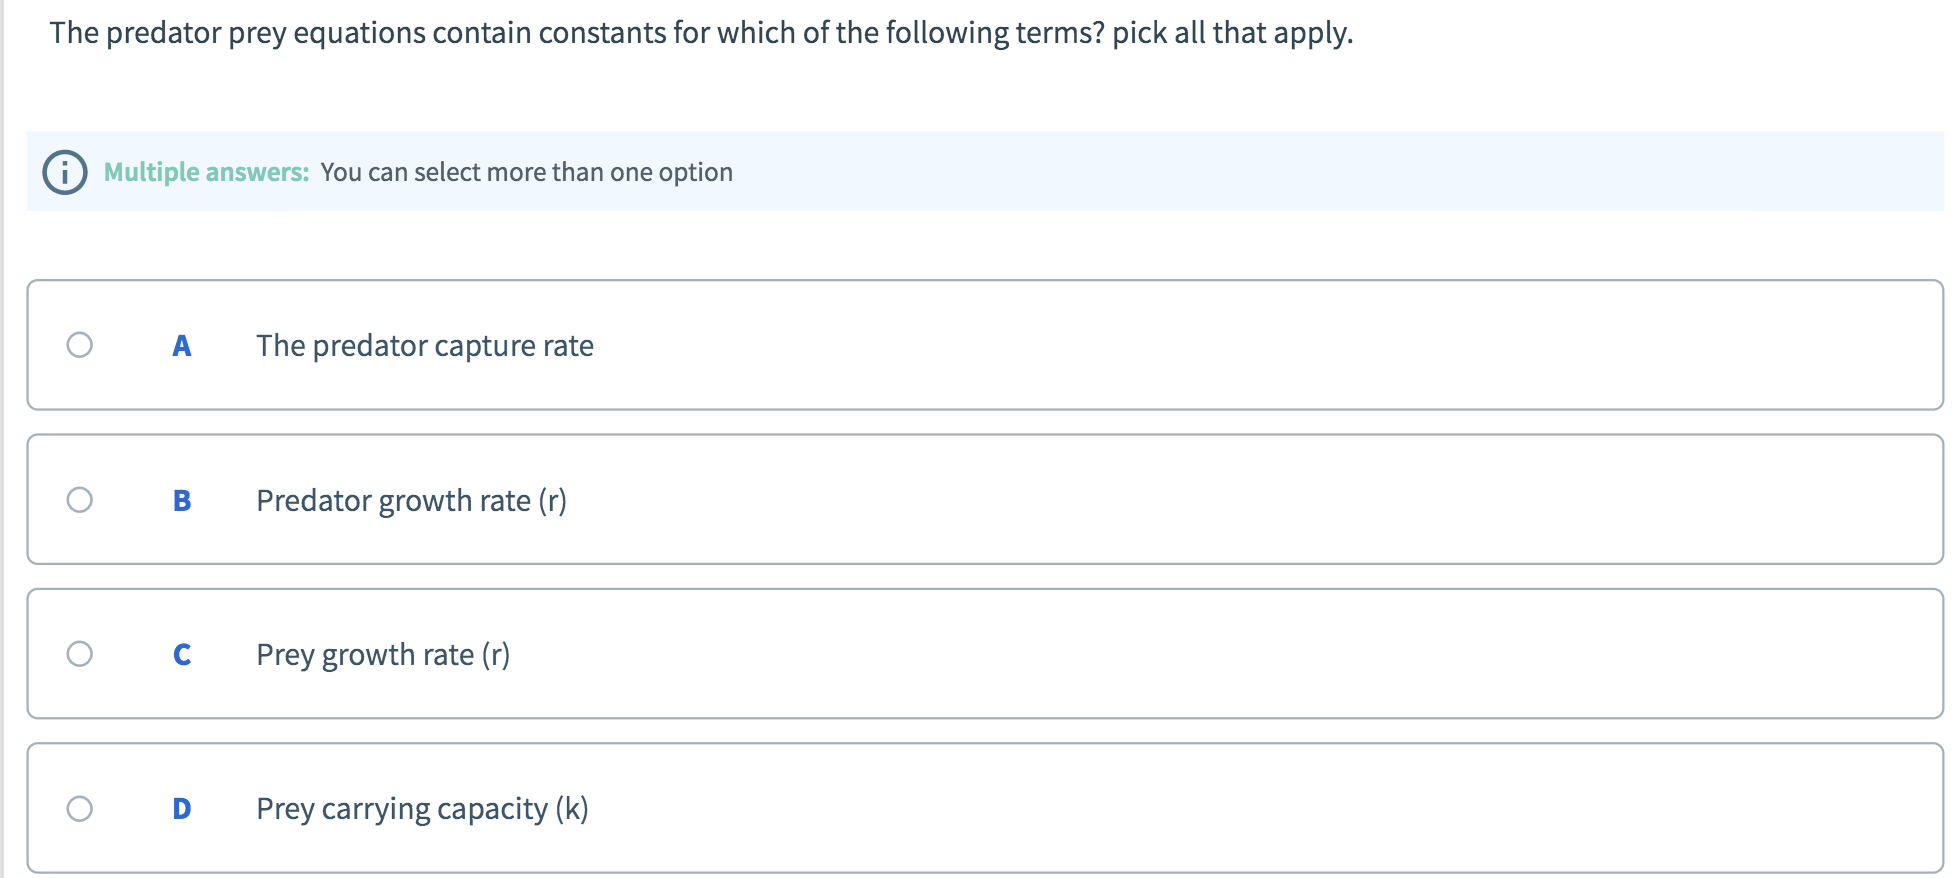Select the radio button for option B
Screen dimensions: 1954x878
tap(80, 501)
